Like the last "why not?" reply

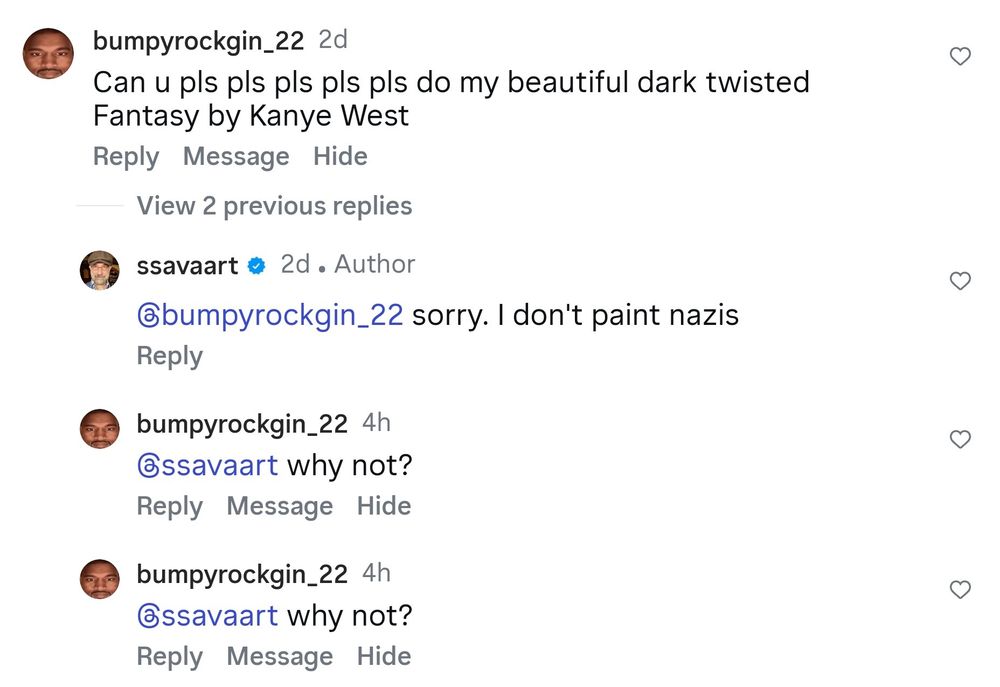click(960, 590)
